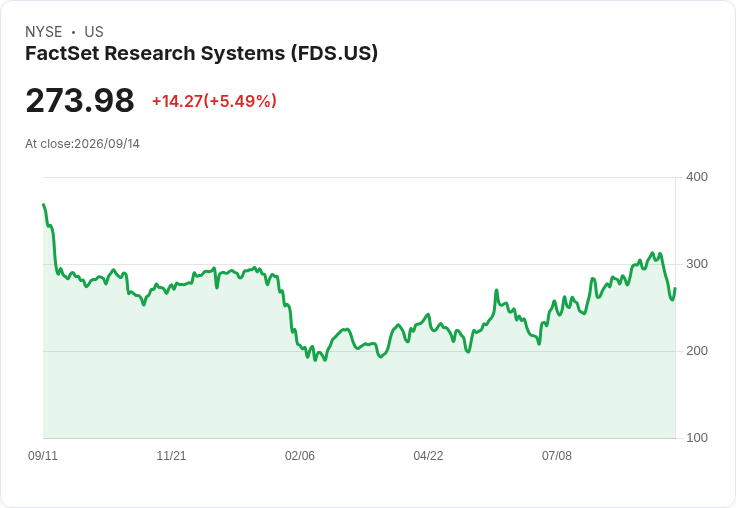The image size is (736, 508).
Task: Click the 273.98 closing price
Action: pos(80,100)
